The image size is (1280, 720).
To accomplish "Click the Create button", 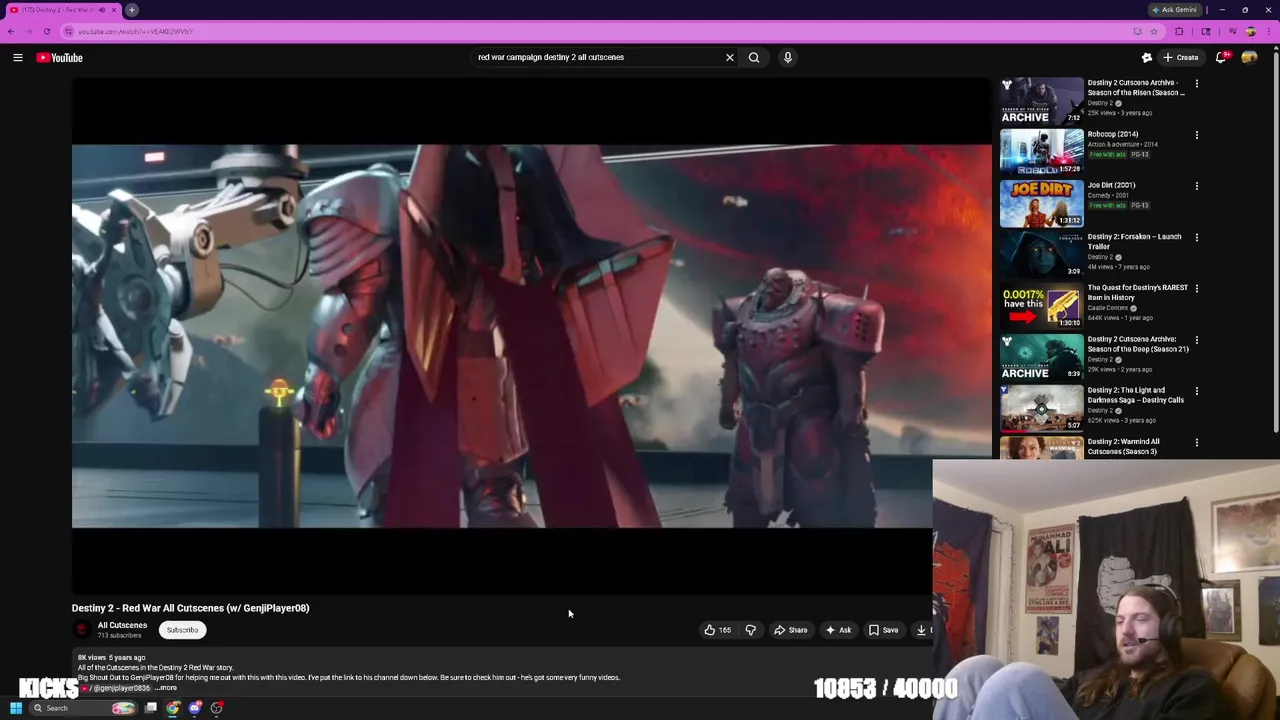I will click(x=1181, y=58).
